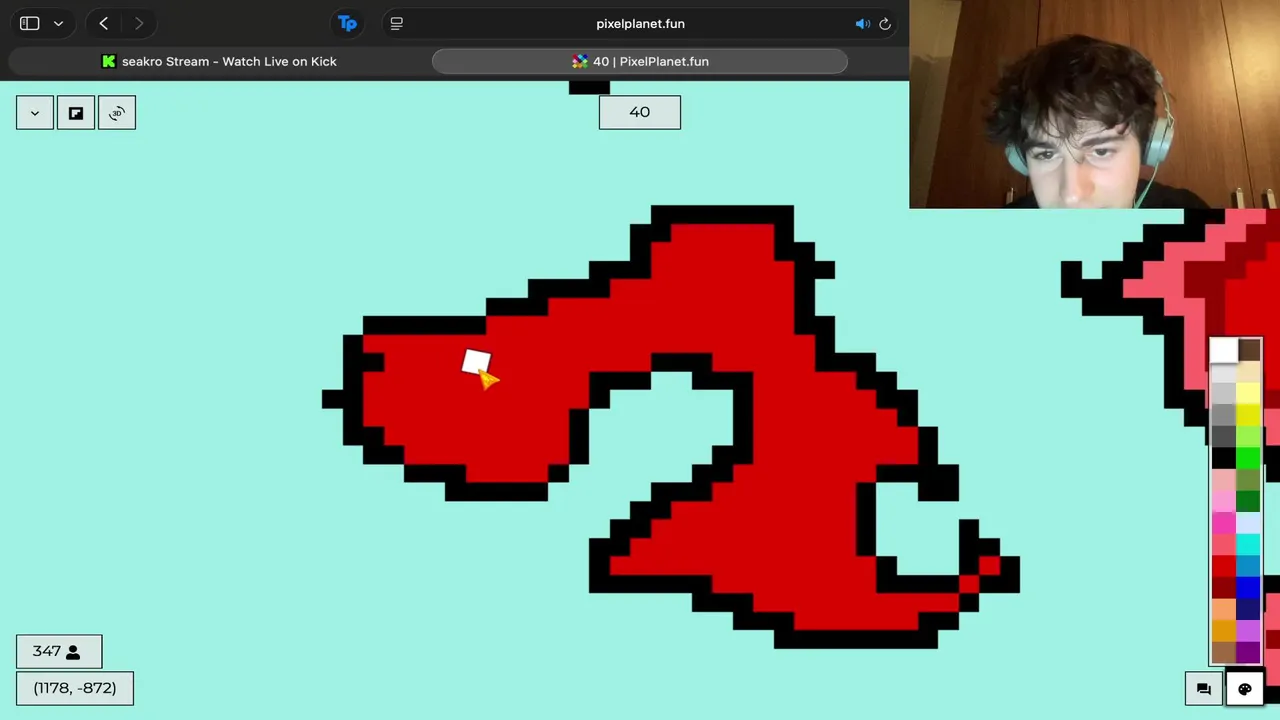Pick the pale blue palette color

(1249, 523)
